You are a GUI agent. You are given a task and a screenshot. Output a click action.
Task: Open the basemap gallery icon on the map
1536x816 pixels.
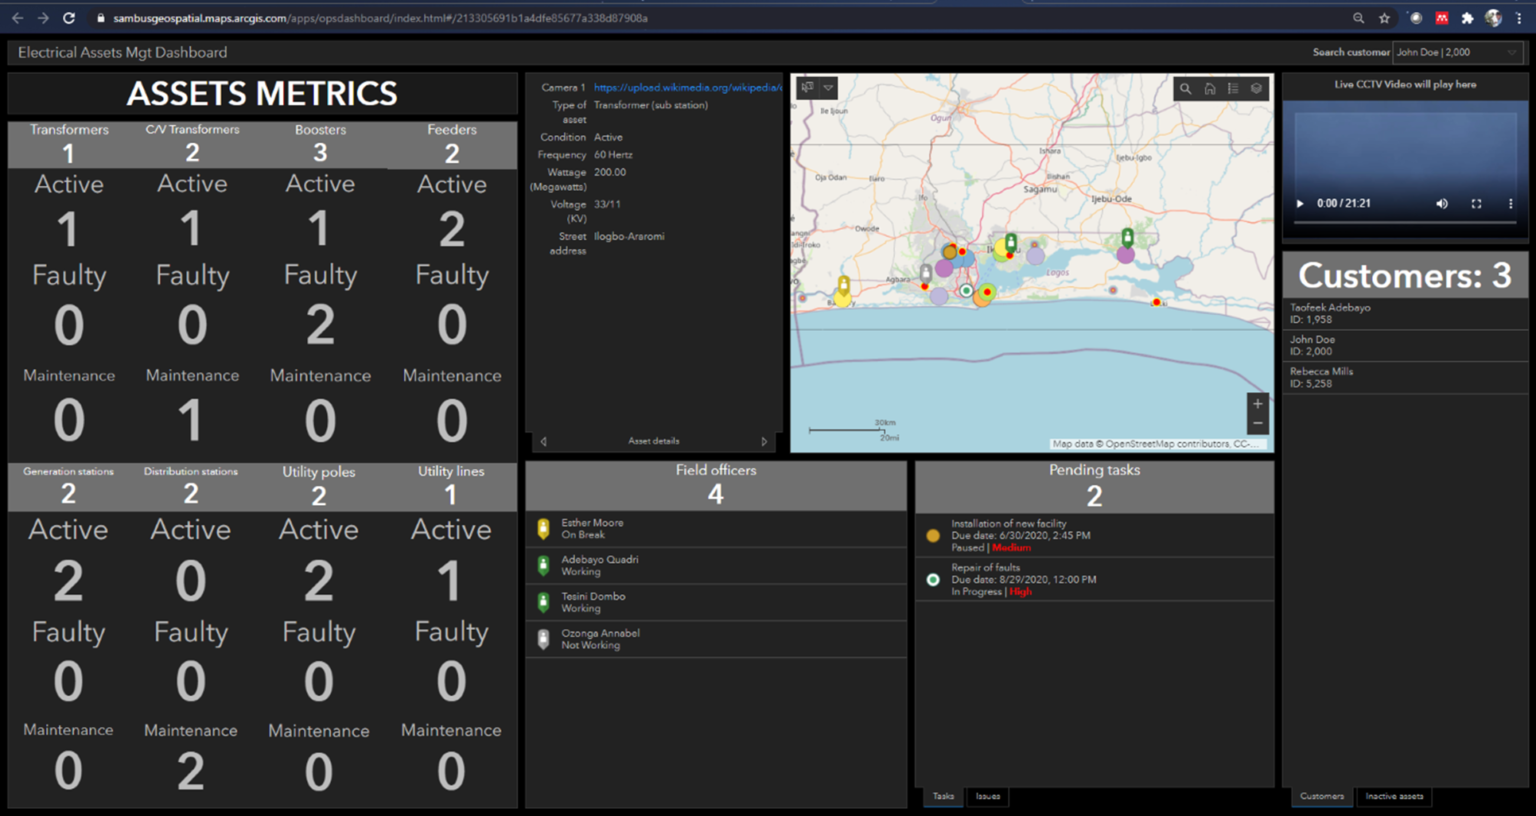[x=1256, y=88]
